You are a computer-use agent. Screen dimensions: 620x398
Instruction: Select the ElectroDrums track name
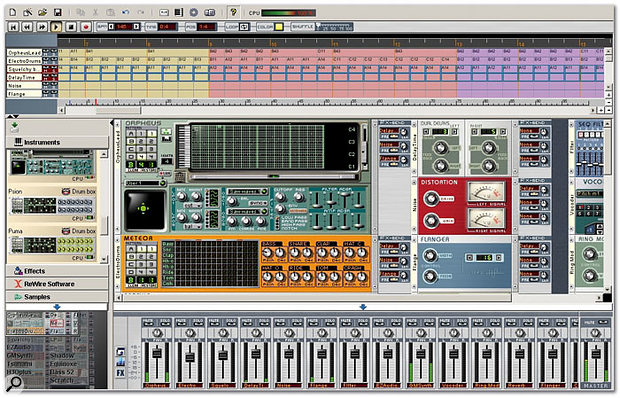click(x=24, y=61)
